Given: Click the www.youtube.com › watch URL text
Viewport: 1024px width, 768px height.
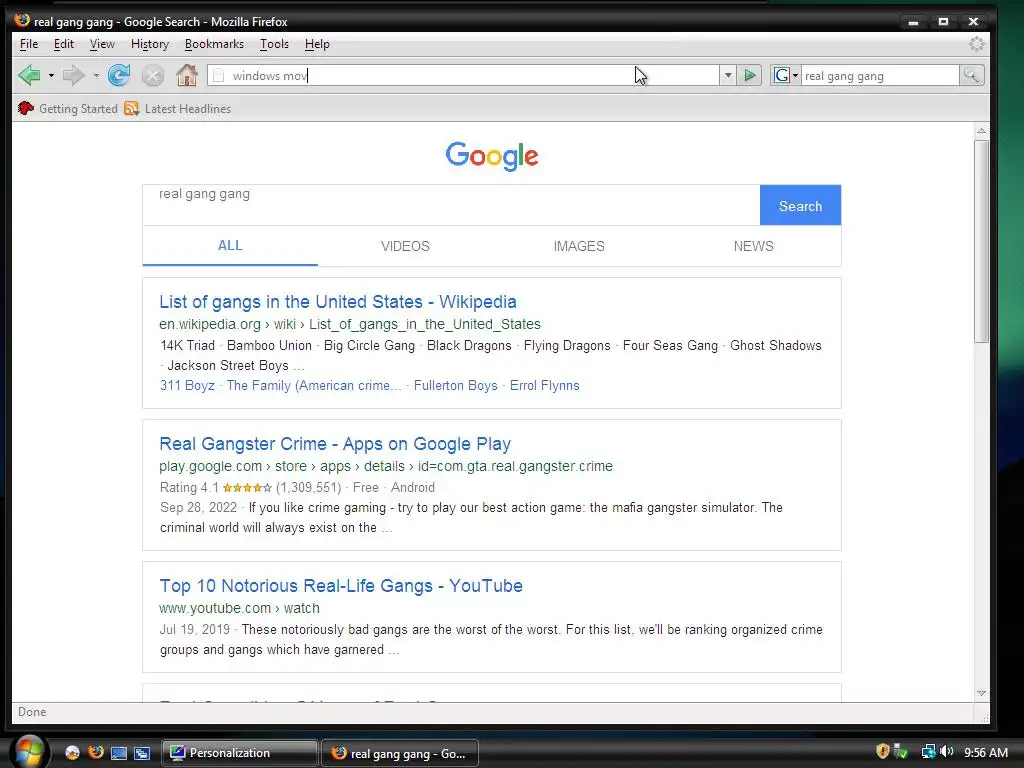Looking at the screenshot, I should [240, 608].
